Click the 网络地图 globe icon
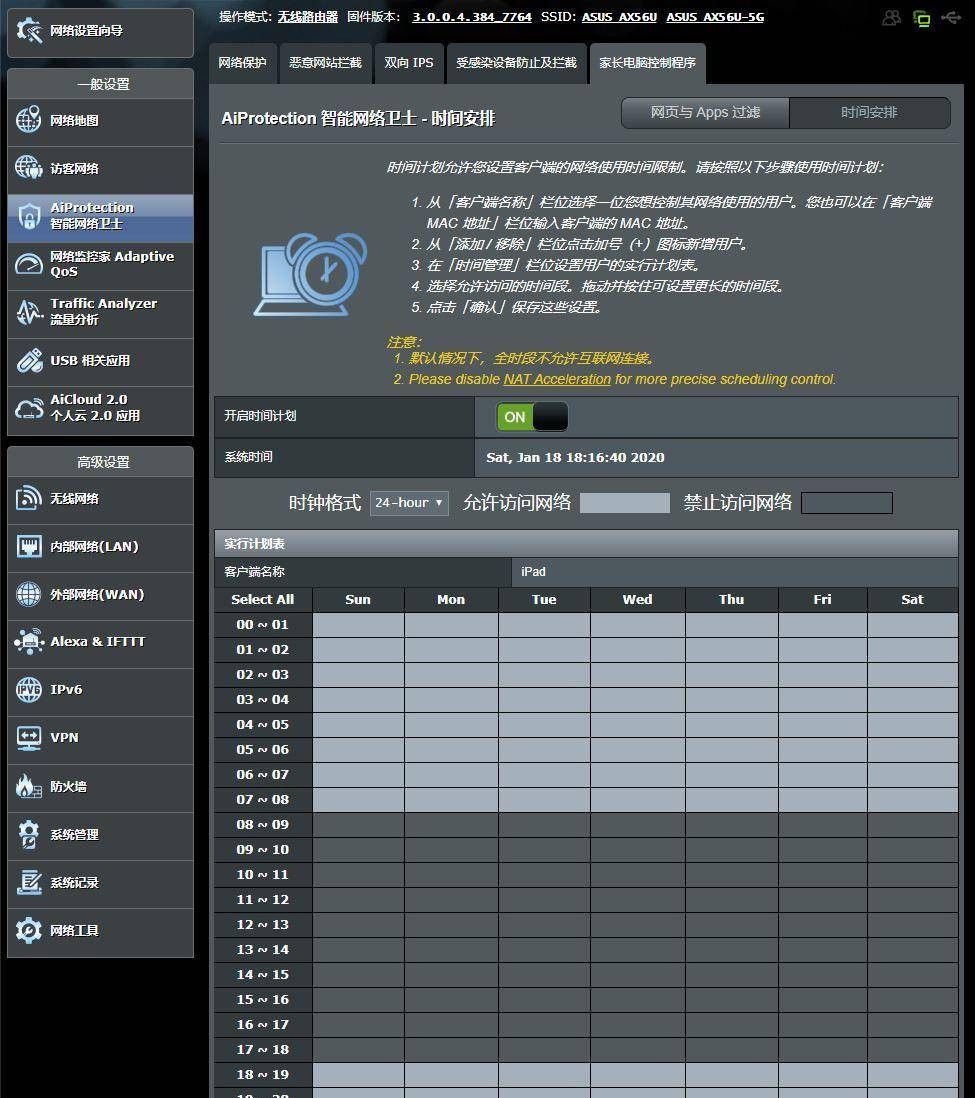975x1098 pixels. (x=29, y=121)
